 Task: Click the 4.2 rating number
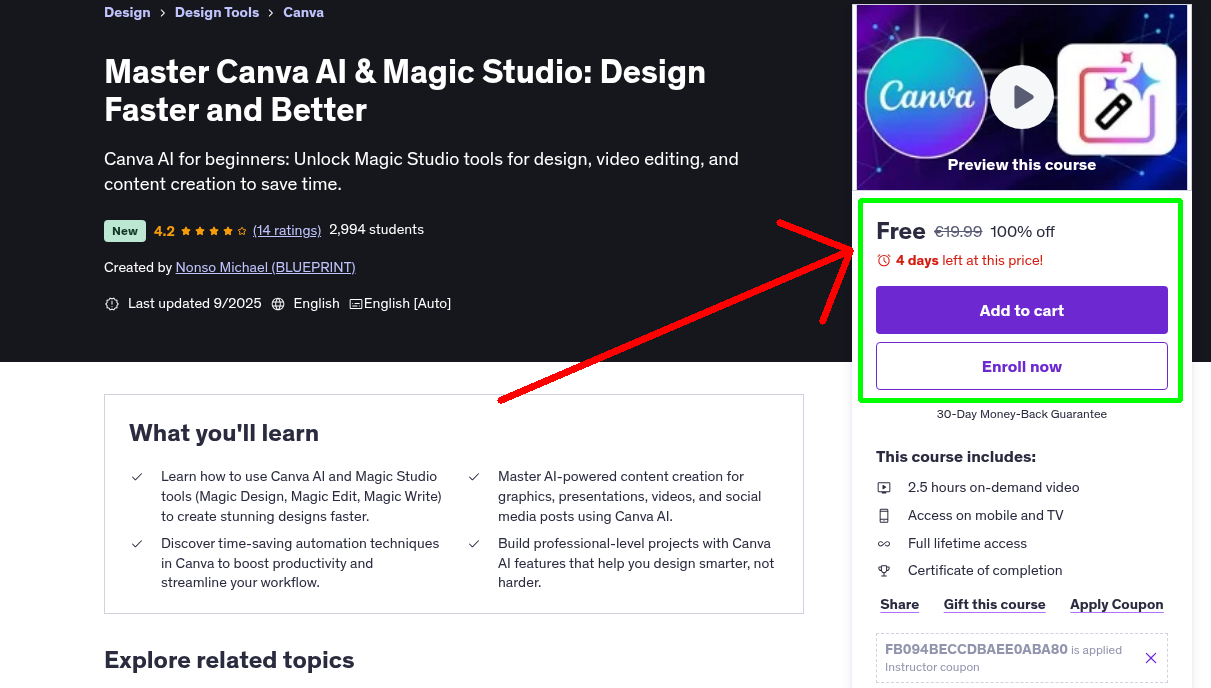click(x=164, y=231)
